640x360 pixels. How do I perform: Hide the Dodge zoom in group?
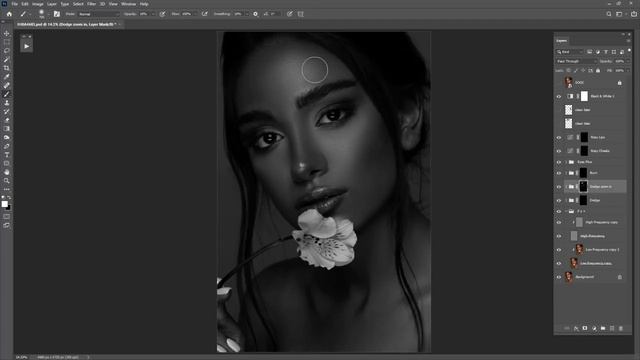click(x=559, y=187)
